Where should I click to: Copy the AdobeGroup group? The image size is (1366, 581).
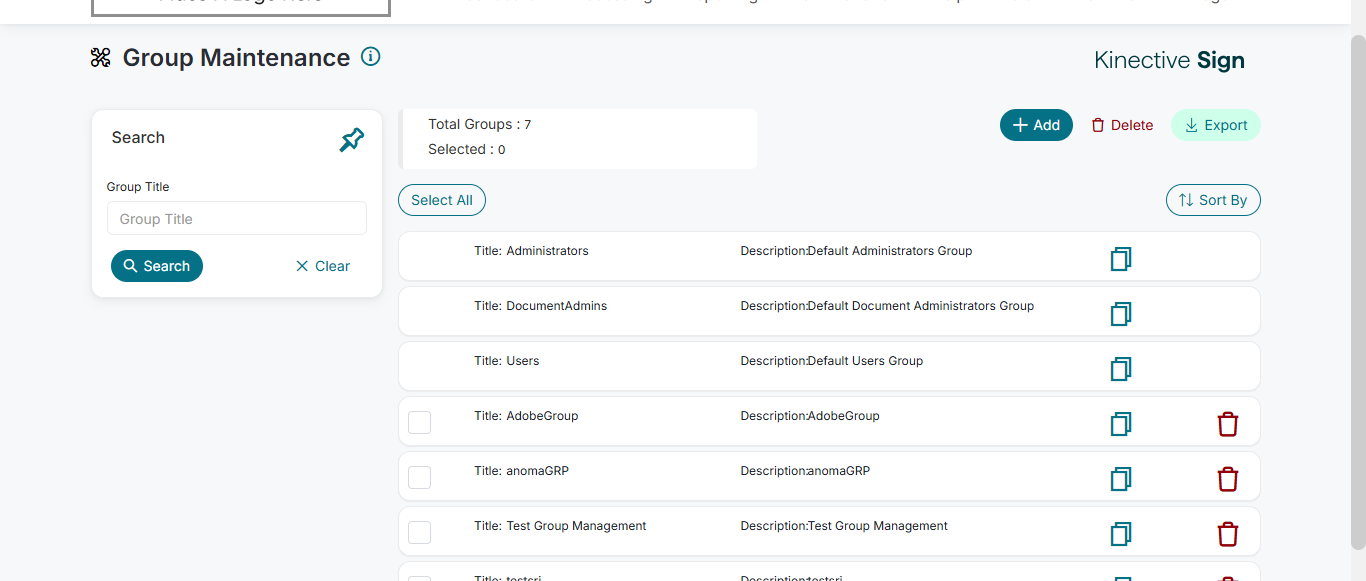click(1120, 424)
